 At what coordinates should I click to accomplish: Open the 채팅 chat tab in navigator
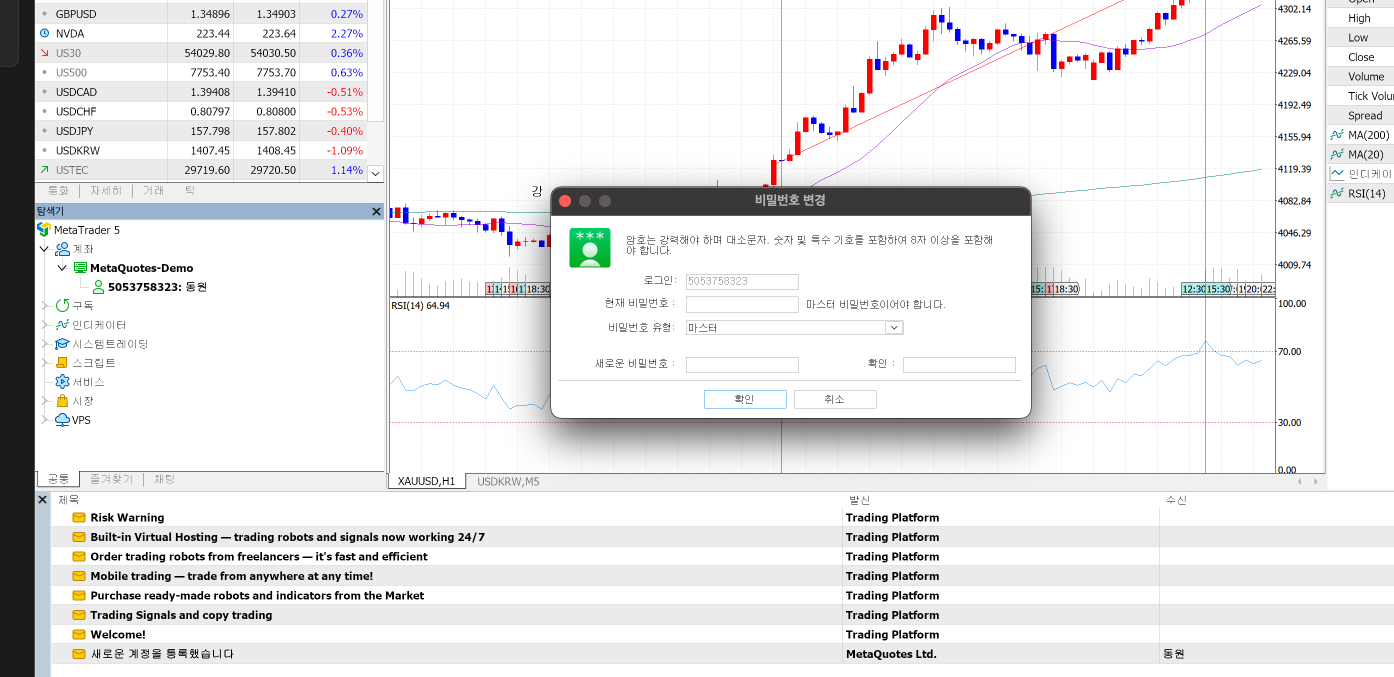click(x=164, y=479)
